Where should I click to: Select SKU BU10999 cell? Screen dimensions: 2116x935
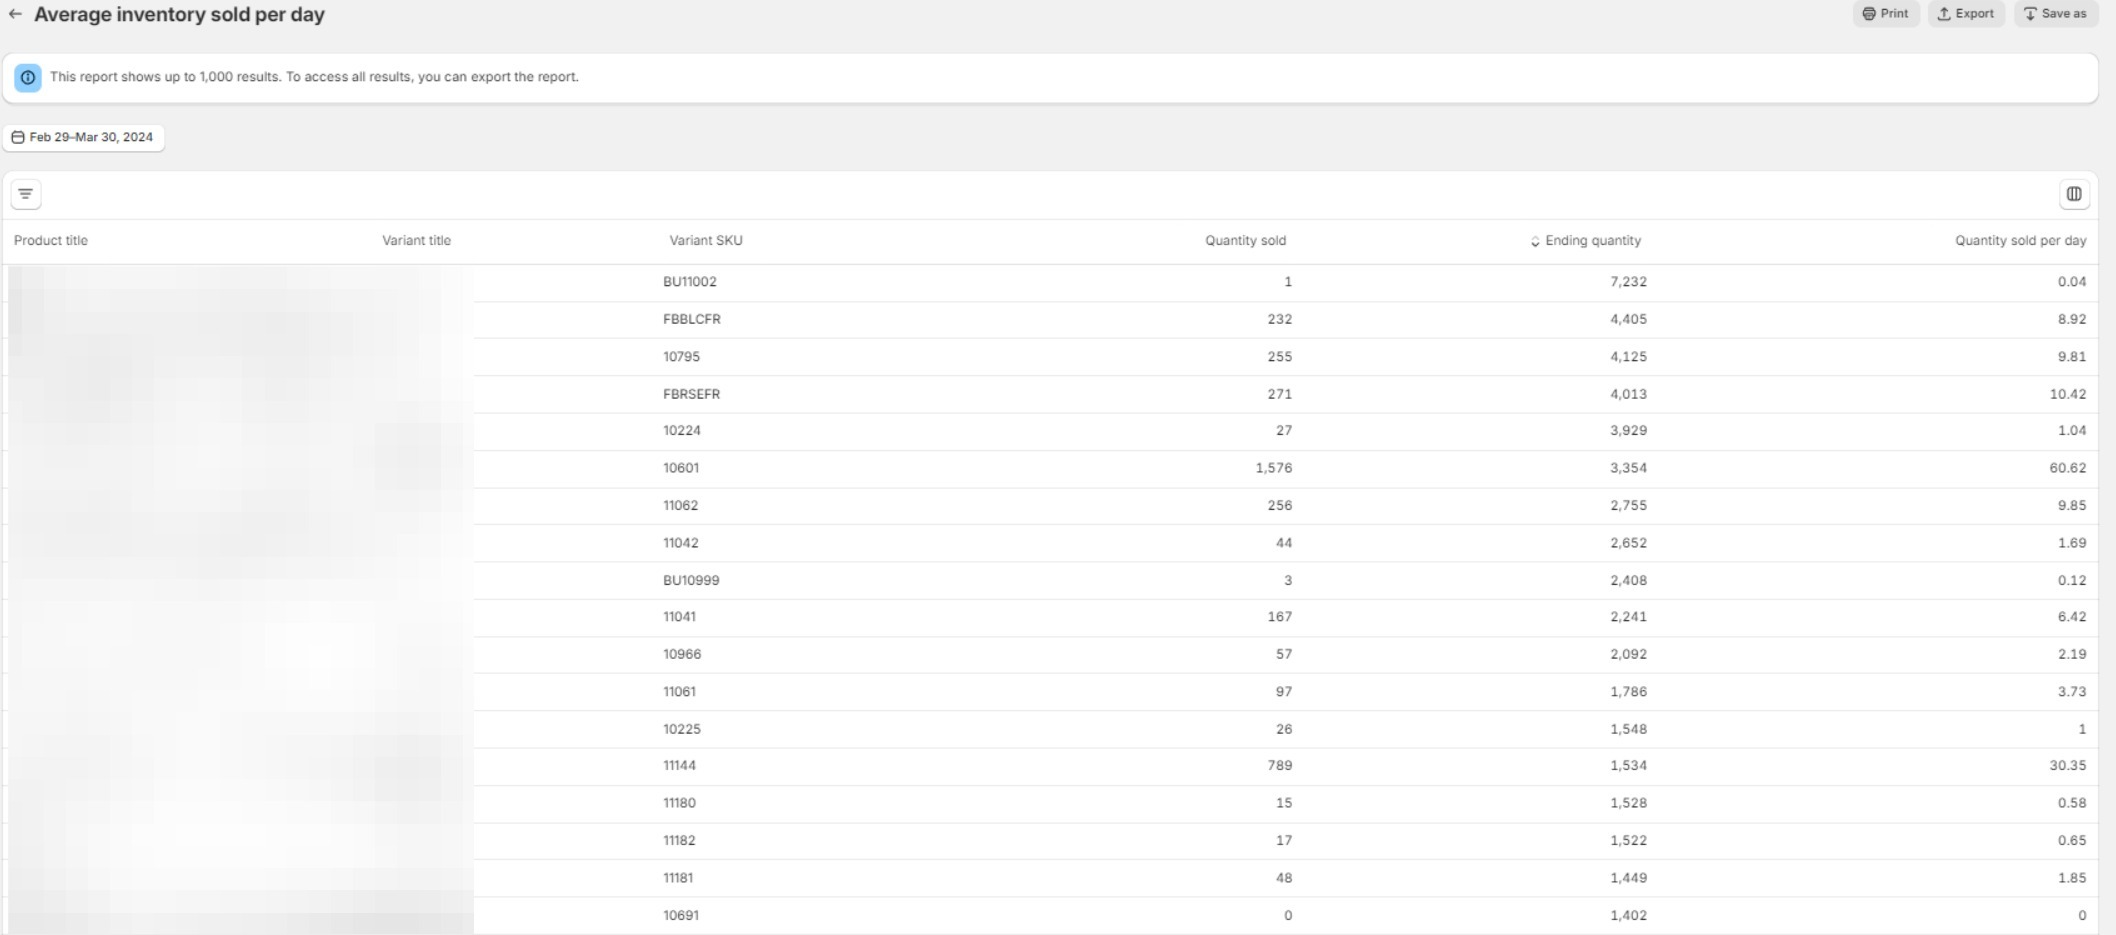click(x=691, y=580)
